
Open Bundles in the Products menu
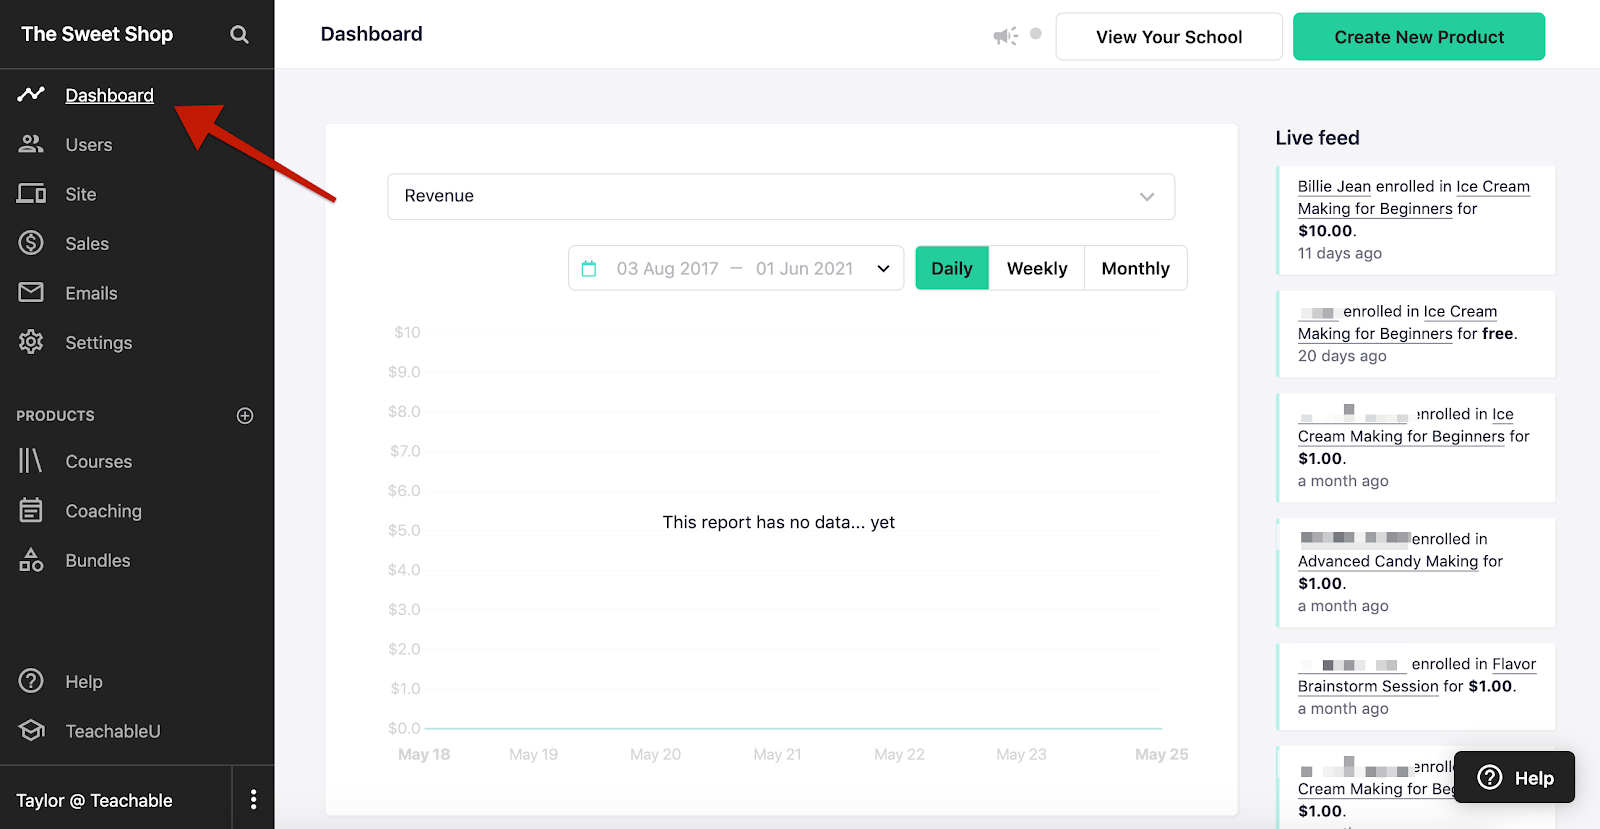[x=97, y=560]
